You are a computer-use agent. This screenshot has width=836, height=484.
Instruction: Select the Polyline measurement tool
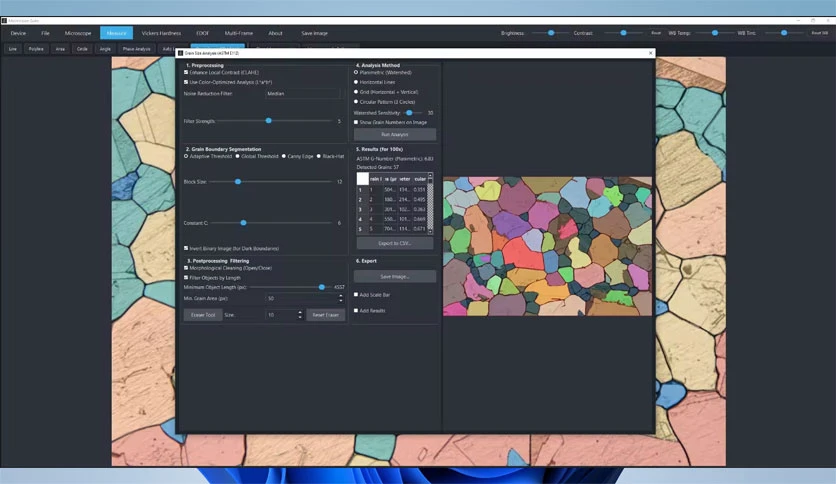click(x=36, y=49)
